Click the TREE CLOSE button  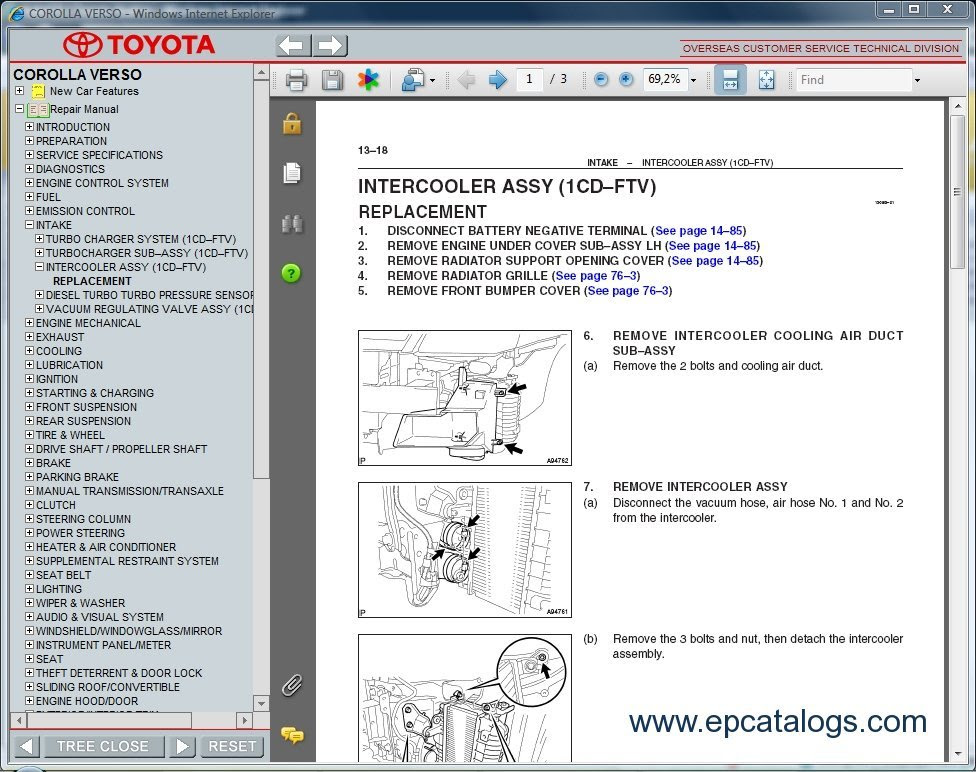point(103,746)
